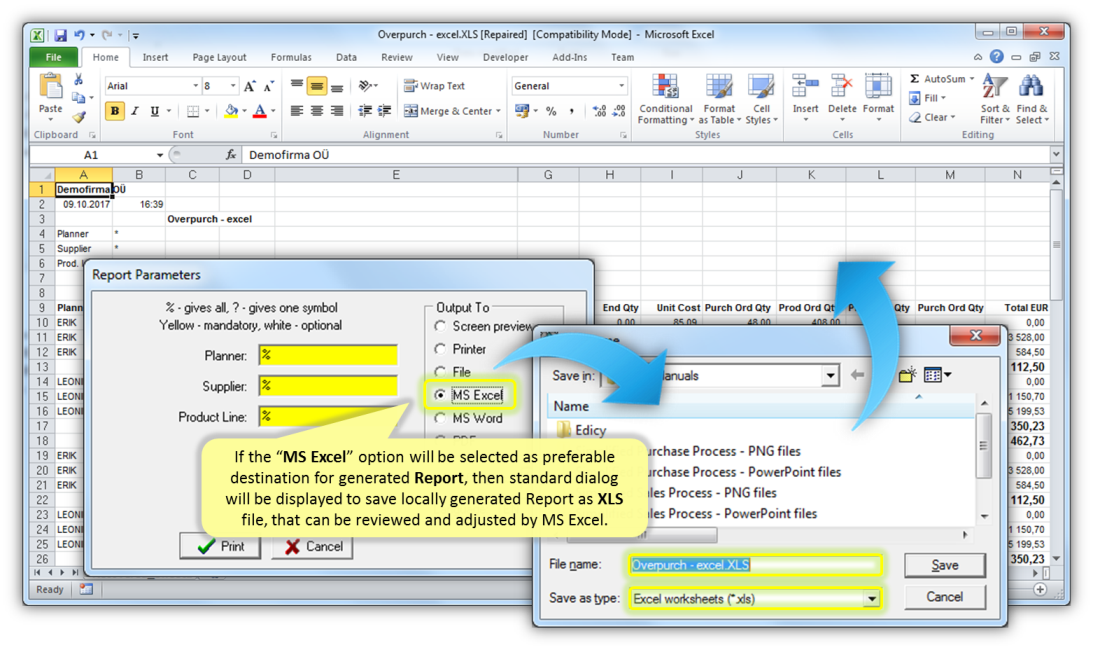Select Screen preview output option
Image resolution: width=1093 pixels, height=650 pixels.
pos(440,326)
